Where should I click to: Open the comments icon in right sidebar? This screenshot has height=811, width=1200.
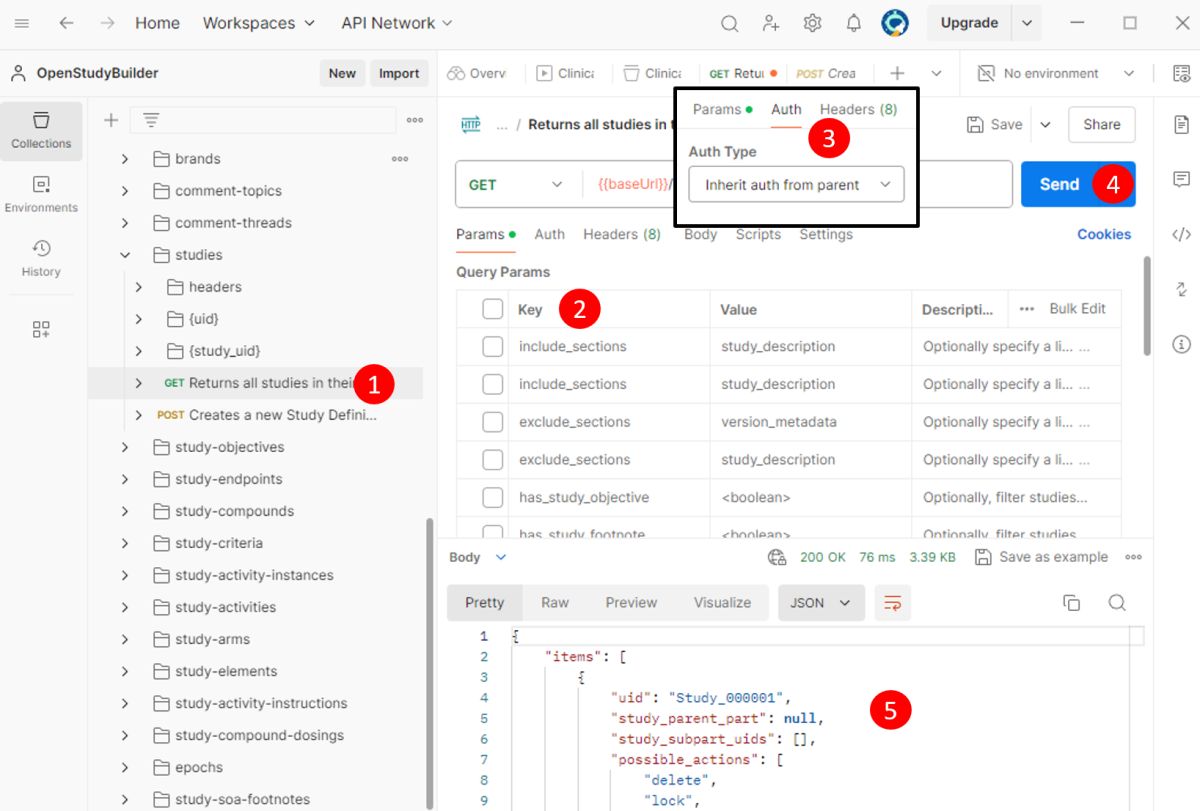[1181, 179]
